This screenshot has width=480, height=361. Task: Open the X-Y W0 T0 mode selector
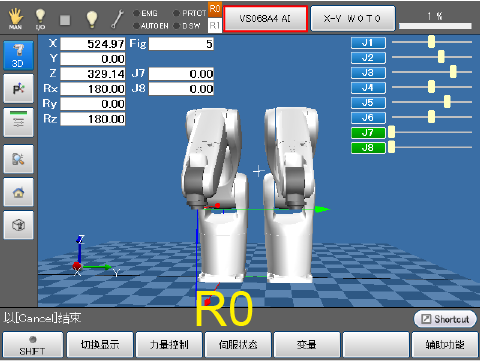pos(353,19)
